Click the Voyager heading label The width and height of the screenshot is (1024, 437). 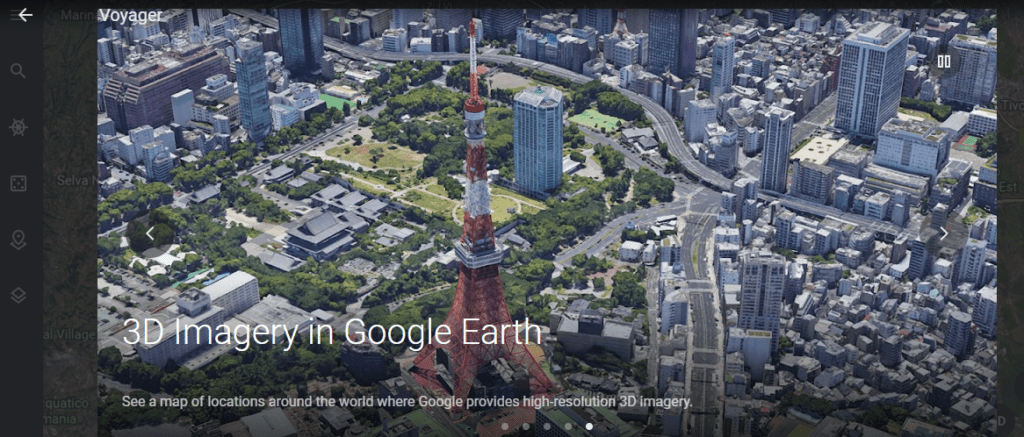pyautogui.click(x=130, y=16)
